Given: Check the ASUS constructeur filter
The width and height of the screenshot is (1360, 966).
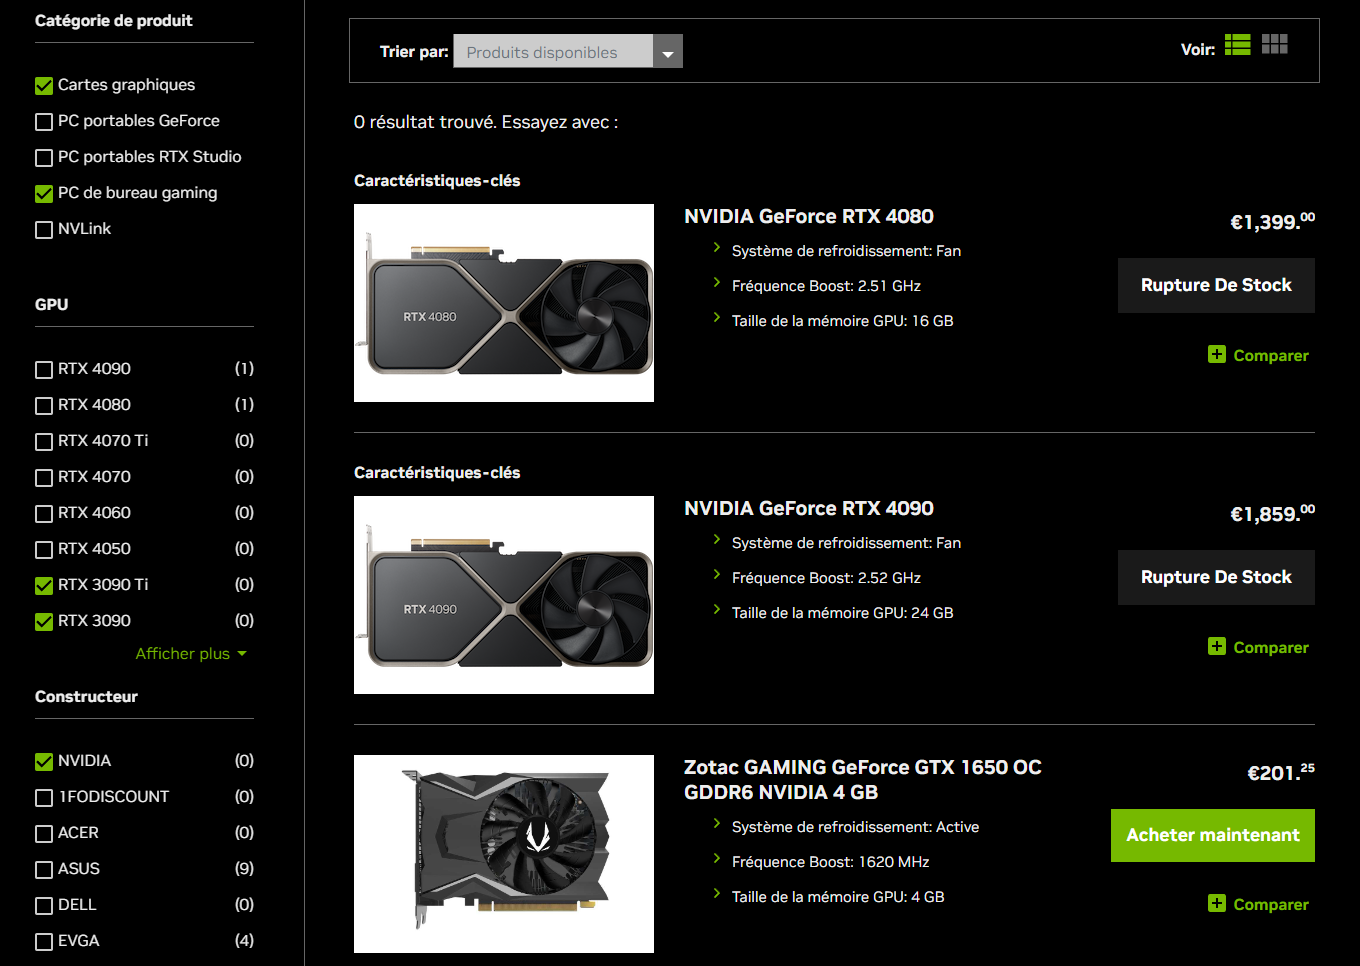Looking at the screenshot, I should pos(44,870).
